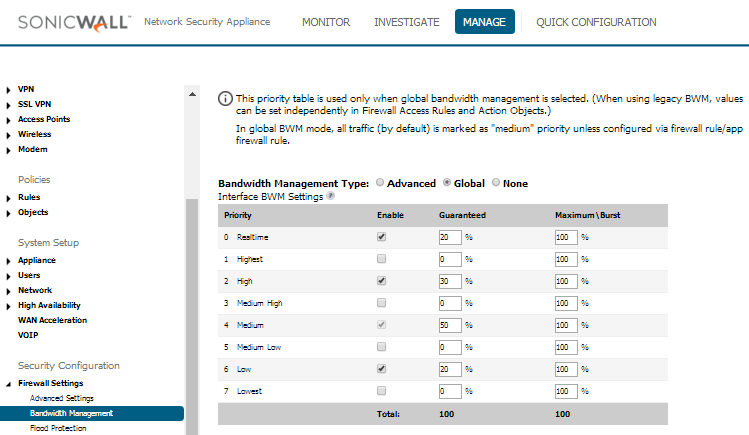The image size is (749, 435).
Task: Click the sidebar scroll up arrow
Action: 191,93
